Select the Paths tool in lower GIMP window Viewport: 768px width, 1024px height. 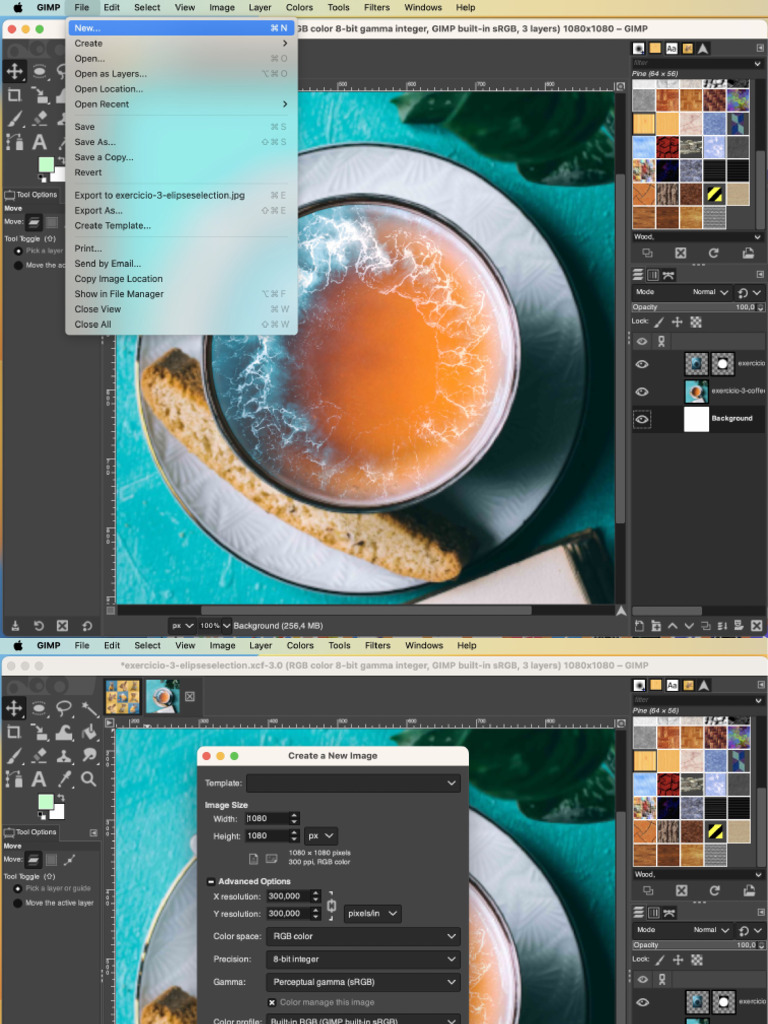(14, 778)
